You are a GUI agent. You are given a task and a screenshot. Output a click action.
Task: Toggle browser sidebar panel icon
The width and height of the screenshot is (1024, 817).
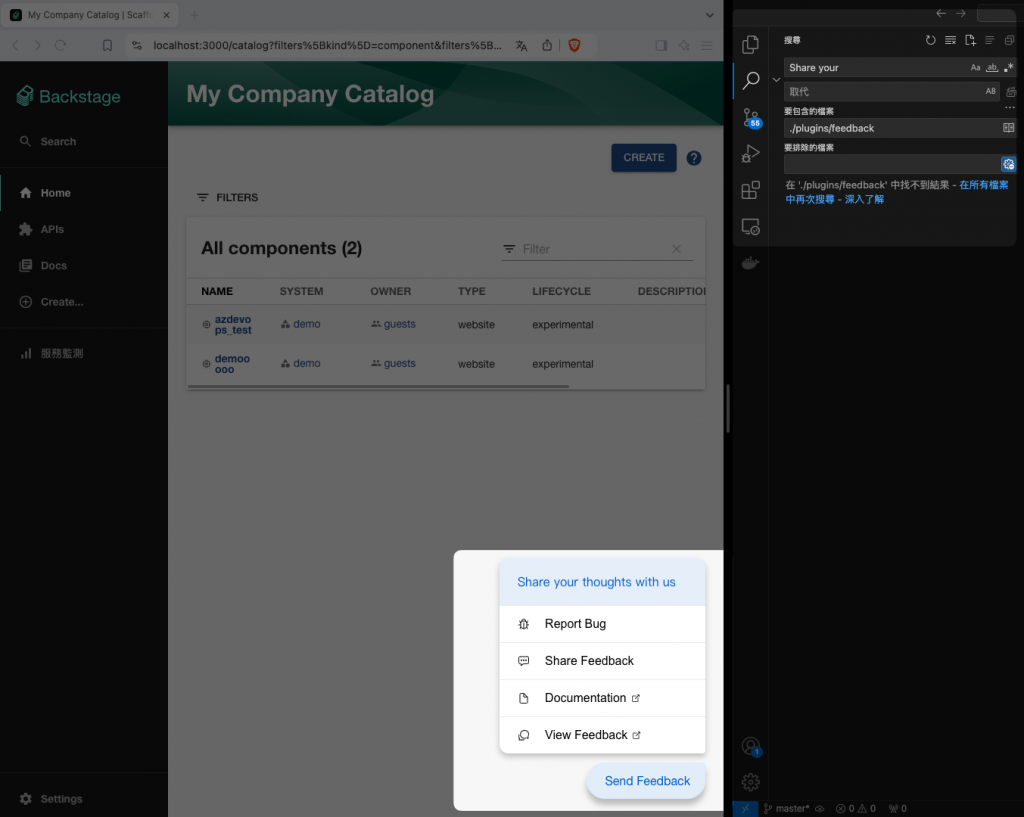[x=661, y=45]
